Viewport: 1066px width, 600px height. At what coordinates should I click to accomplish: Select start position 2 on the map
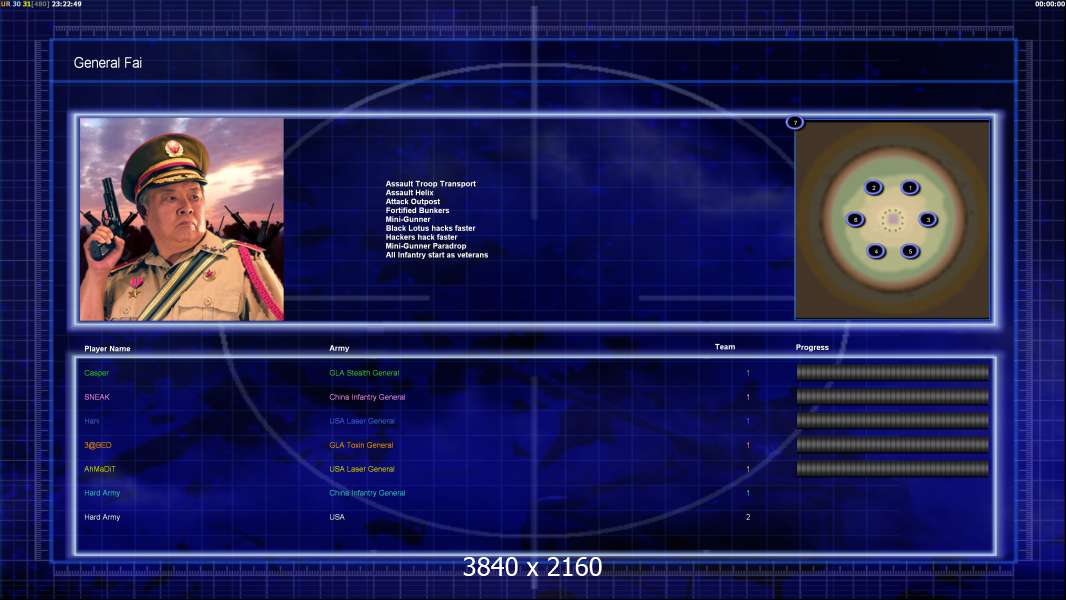coord(874,188)
